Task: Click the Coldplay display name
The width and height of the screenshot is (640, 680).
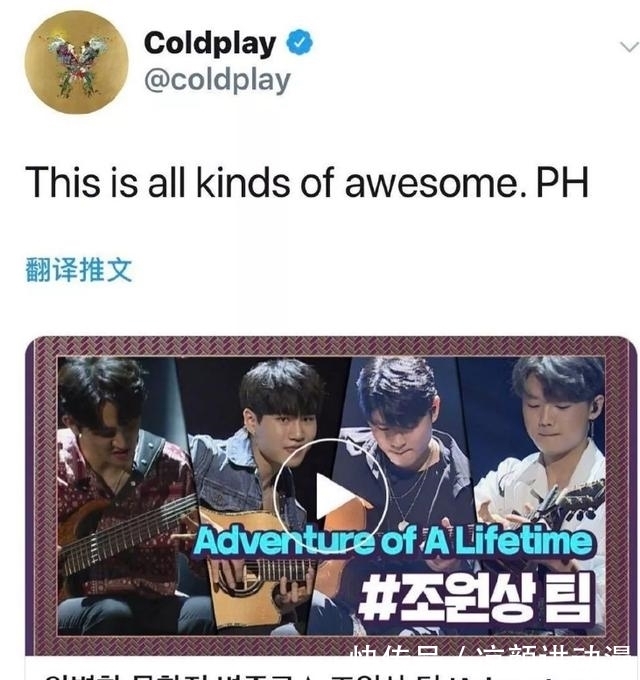Action: pyautogui.click(x=210, y=43)
